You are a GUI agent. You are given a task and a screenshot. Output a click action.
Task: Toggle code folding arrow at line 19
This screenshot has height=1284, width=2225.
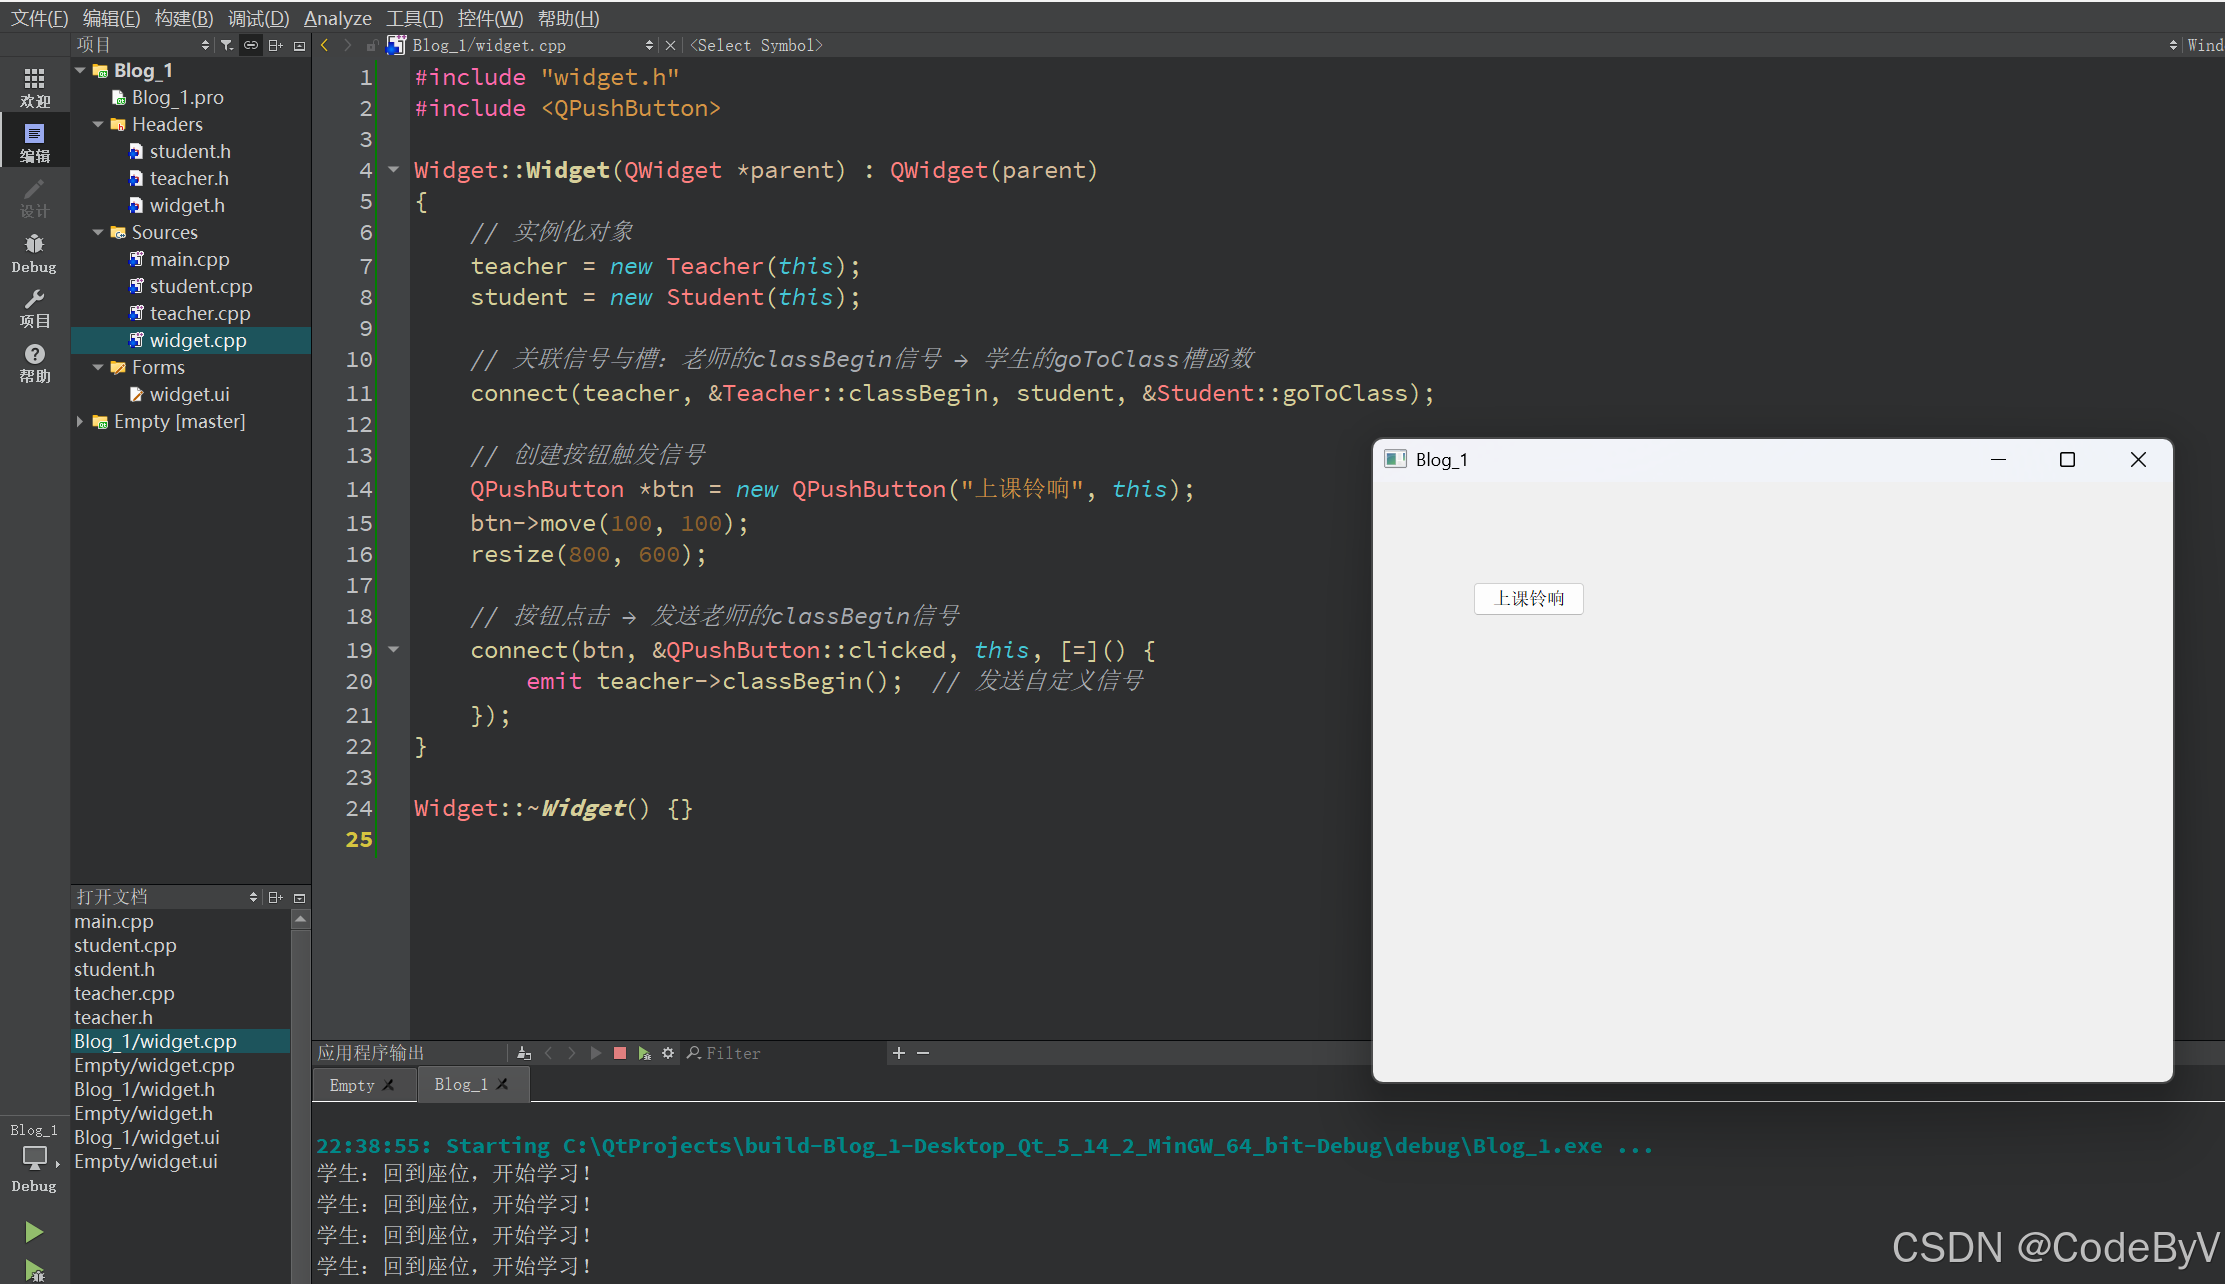394,650
